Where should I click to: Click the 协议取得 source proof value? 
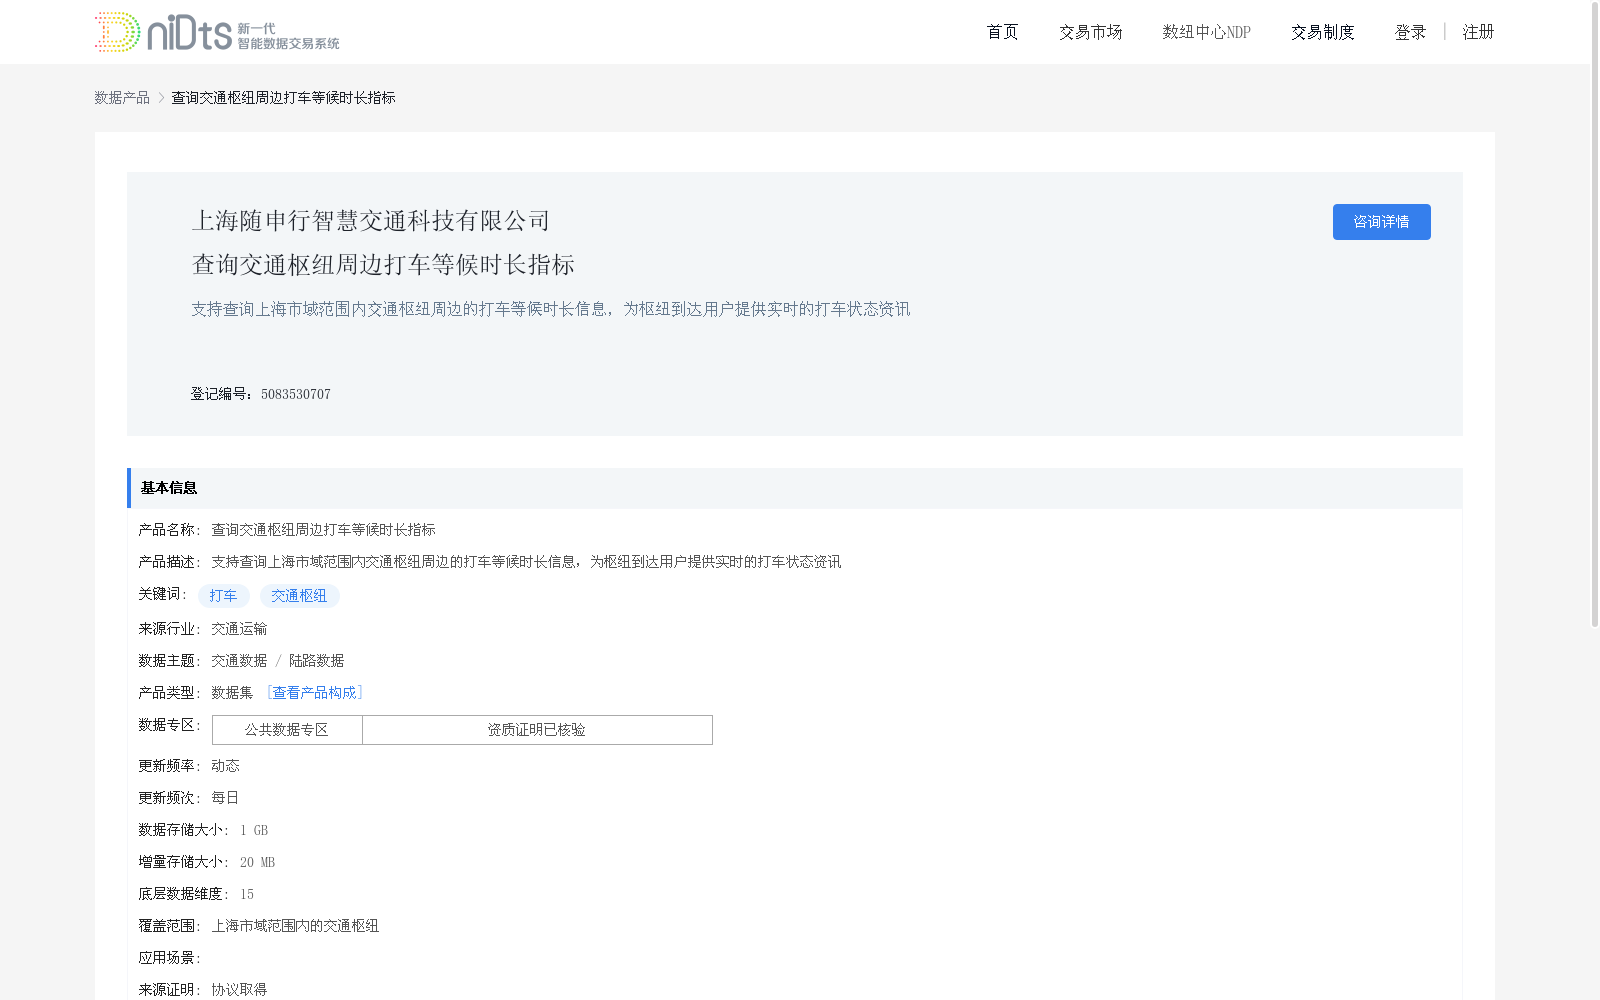[x=239, y=989]
